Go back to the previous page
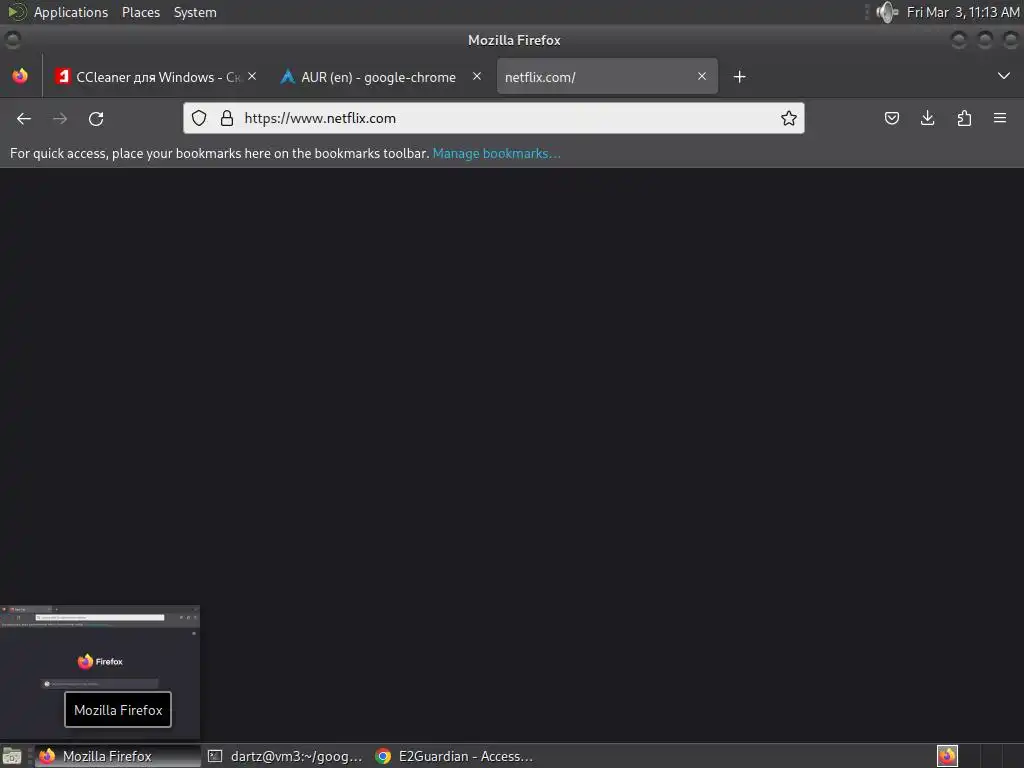Image resolution: width=1024 pixels, height=768 pixels. pos(24,118)
